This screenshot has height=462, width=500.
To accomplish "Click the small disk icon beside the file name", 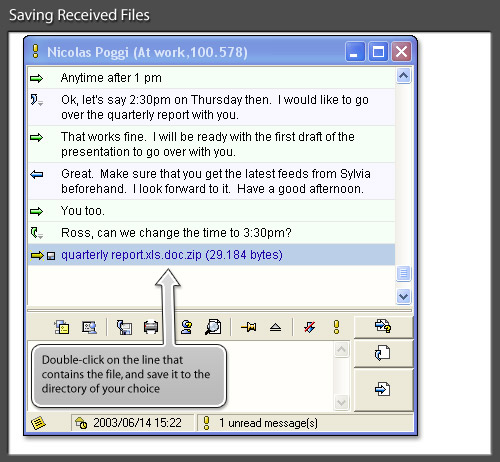I will [51, 256].
